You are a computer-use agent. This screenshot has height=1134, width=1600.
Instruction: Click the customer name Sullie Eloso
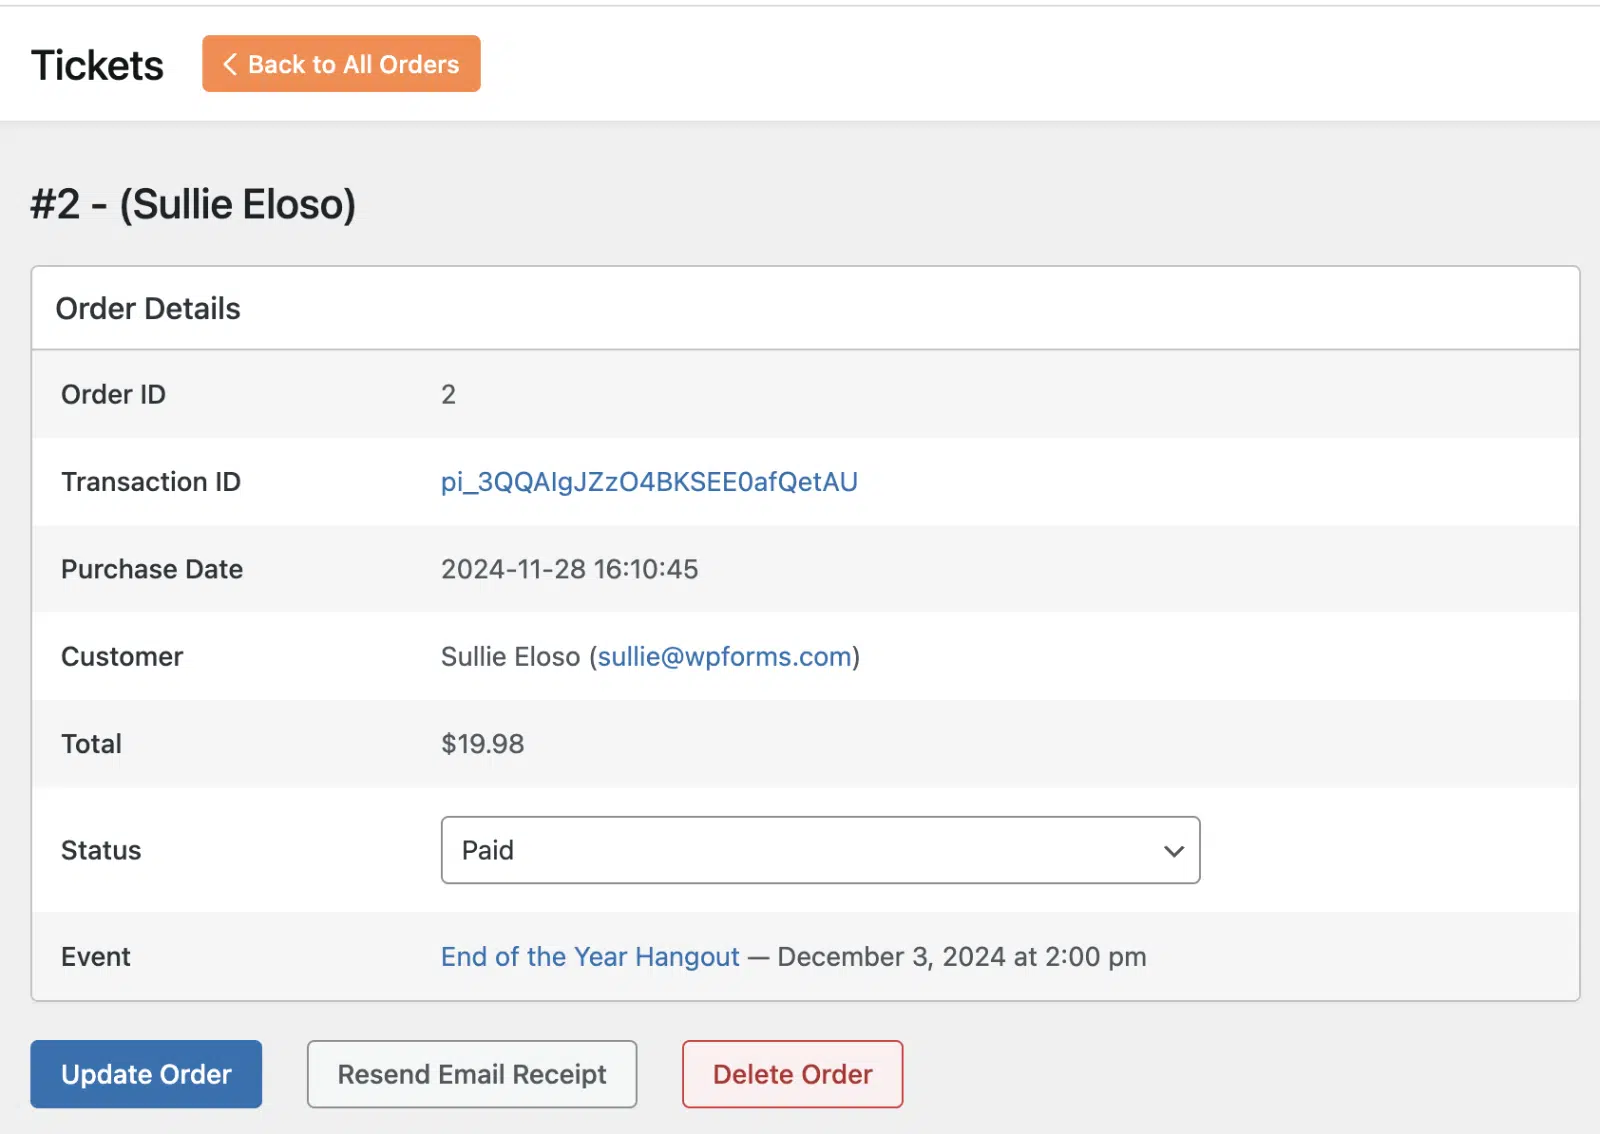tap(510, 657)
